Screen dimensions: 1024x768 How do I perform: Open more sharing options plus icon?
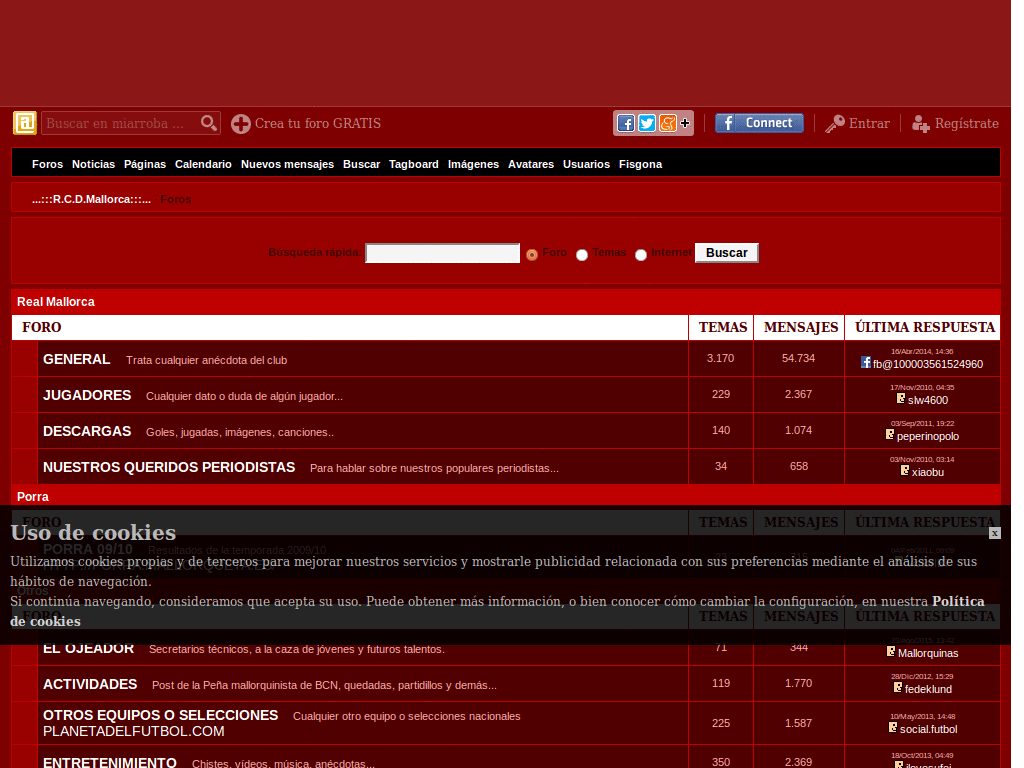coord(684,123)
